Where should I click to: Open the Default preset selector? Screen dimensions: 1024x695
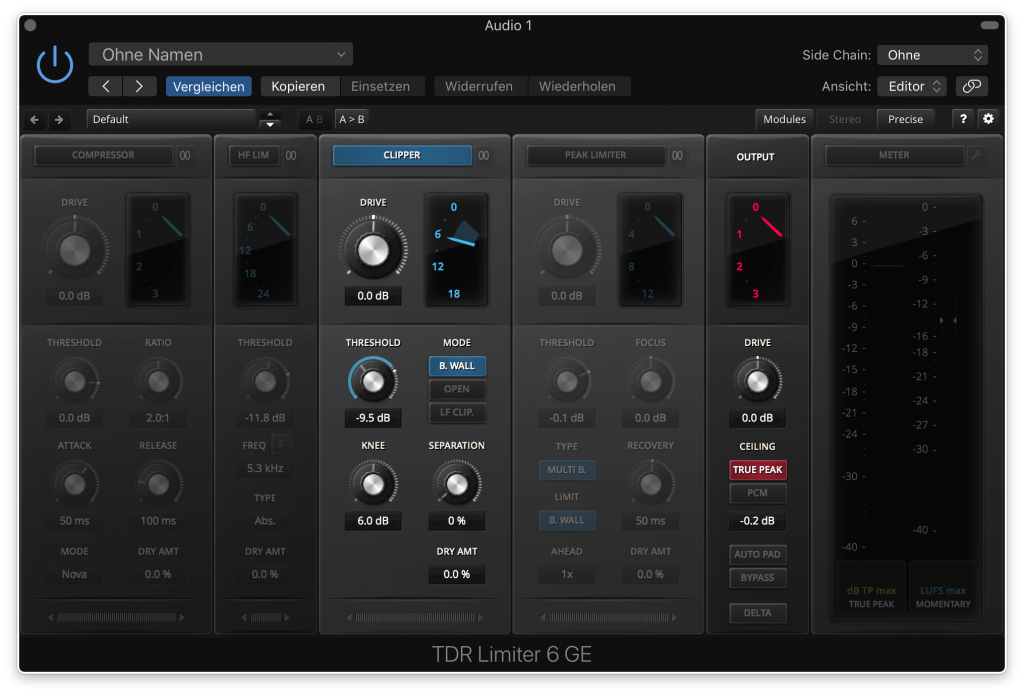click(x=171, y=120)
